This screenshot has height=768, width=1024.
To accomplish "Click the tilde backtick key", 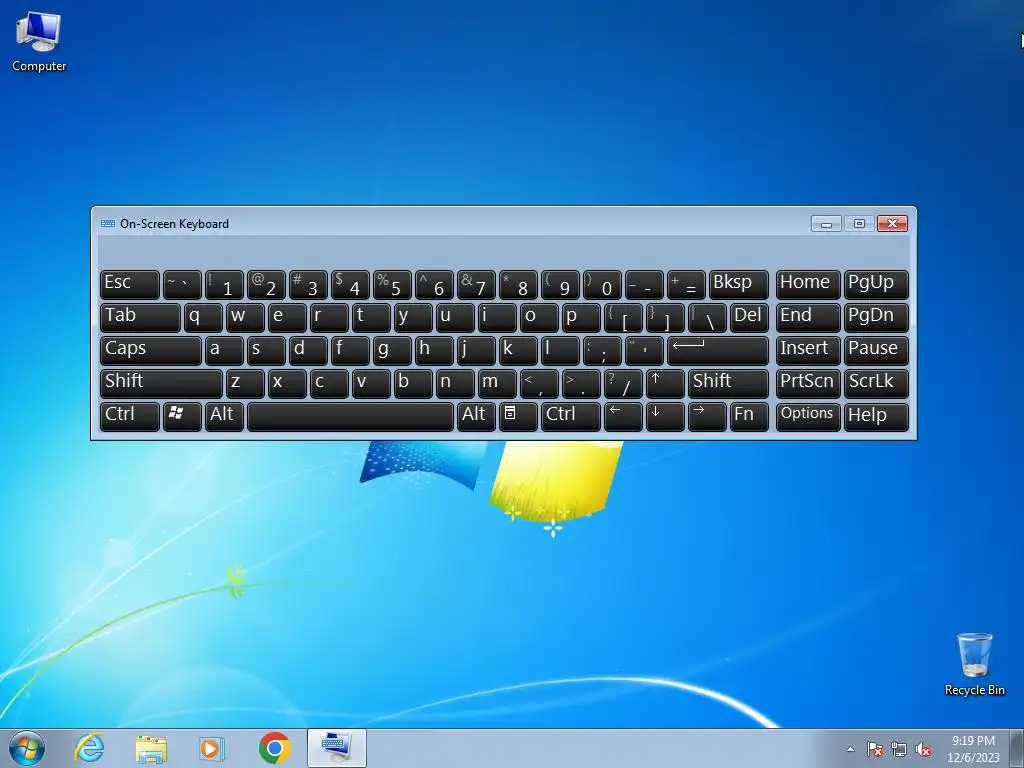I will (x=182, y=284).
